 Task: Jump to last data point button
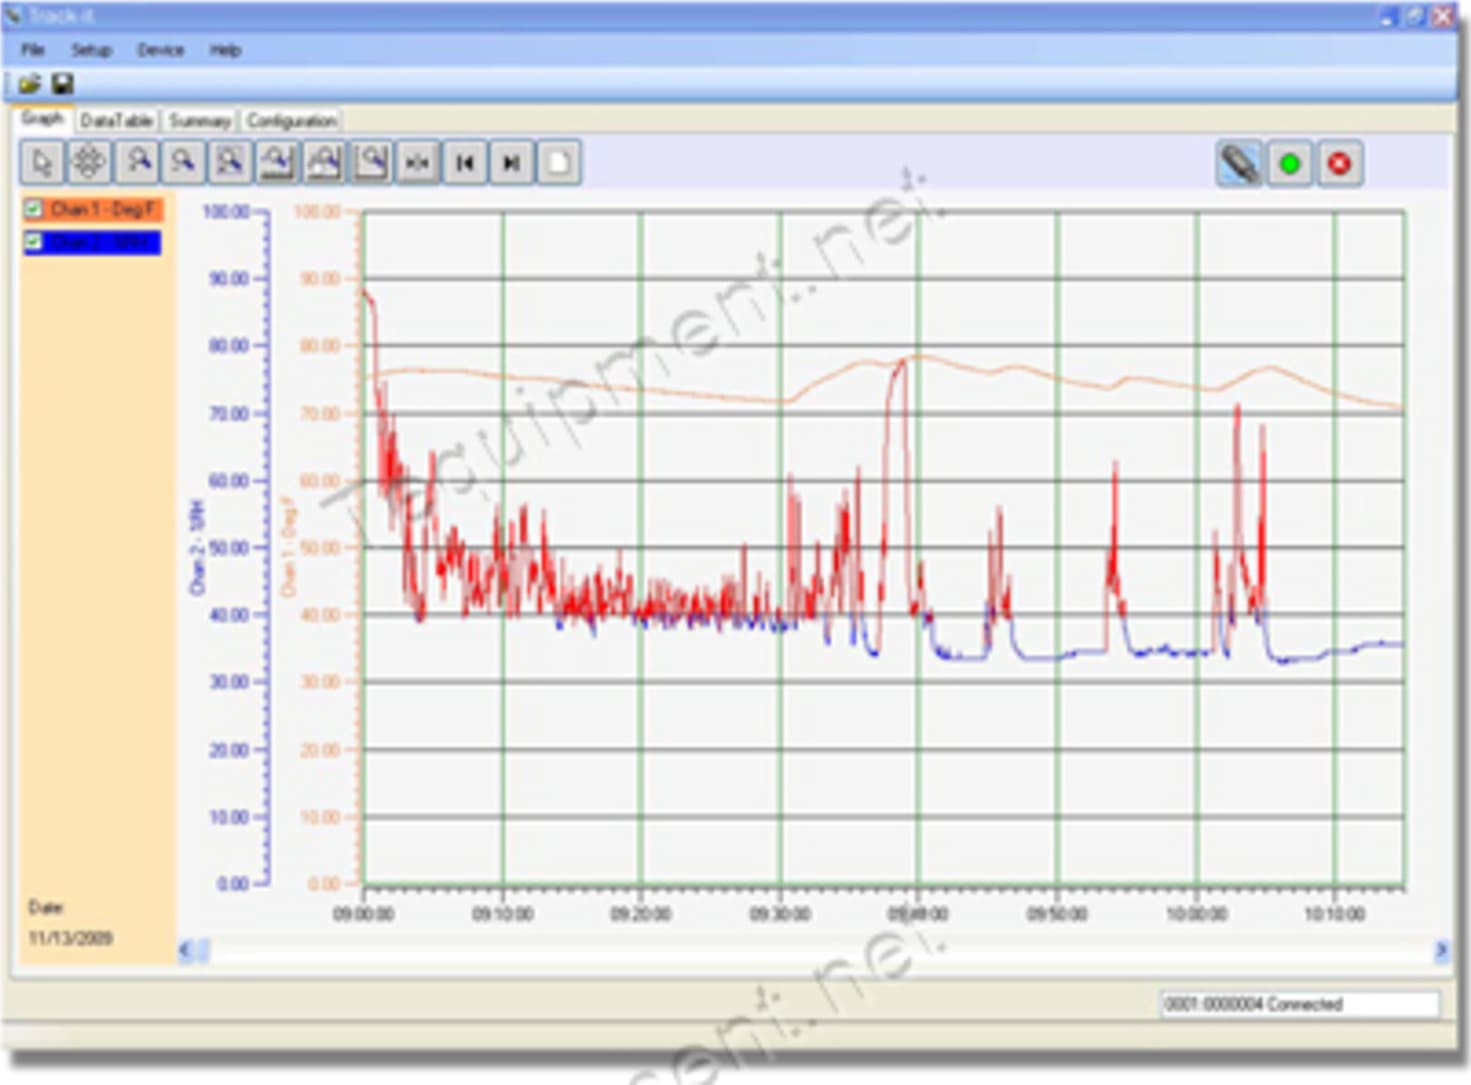click(511, 162)
